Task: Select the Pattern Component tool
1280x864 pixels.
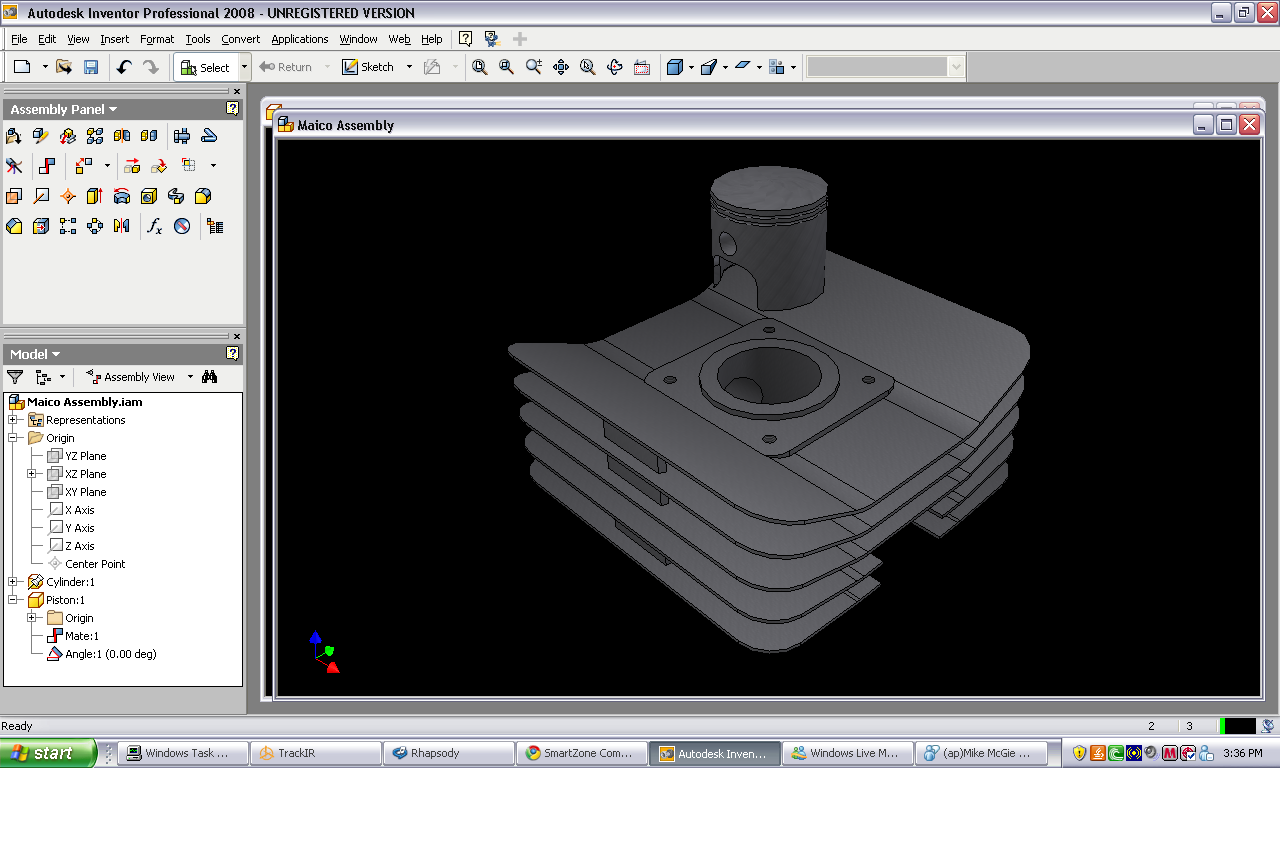Action: [x=95, y=136]
